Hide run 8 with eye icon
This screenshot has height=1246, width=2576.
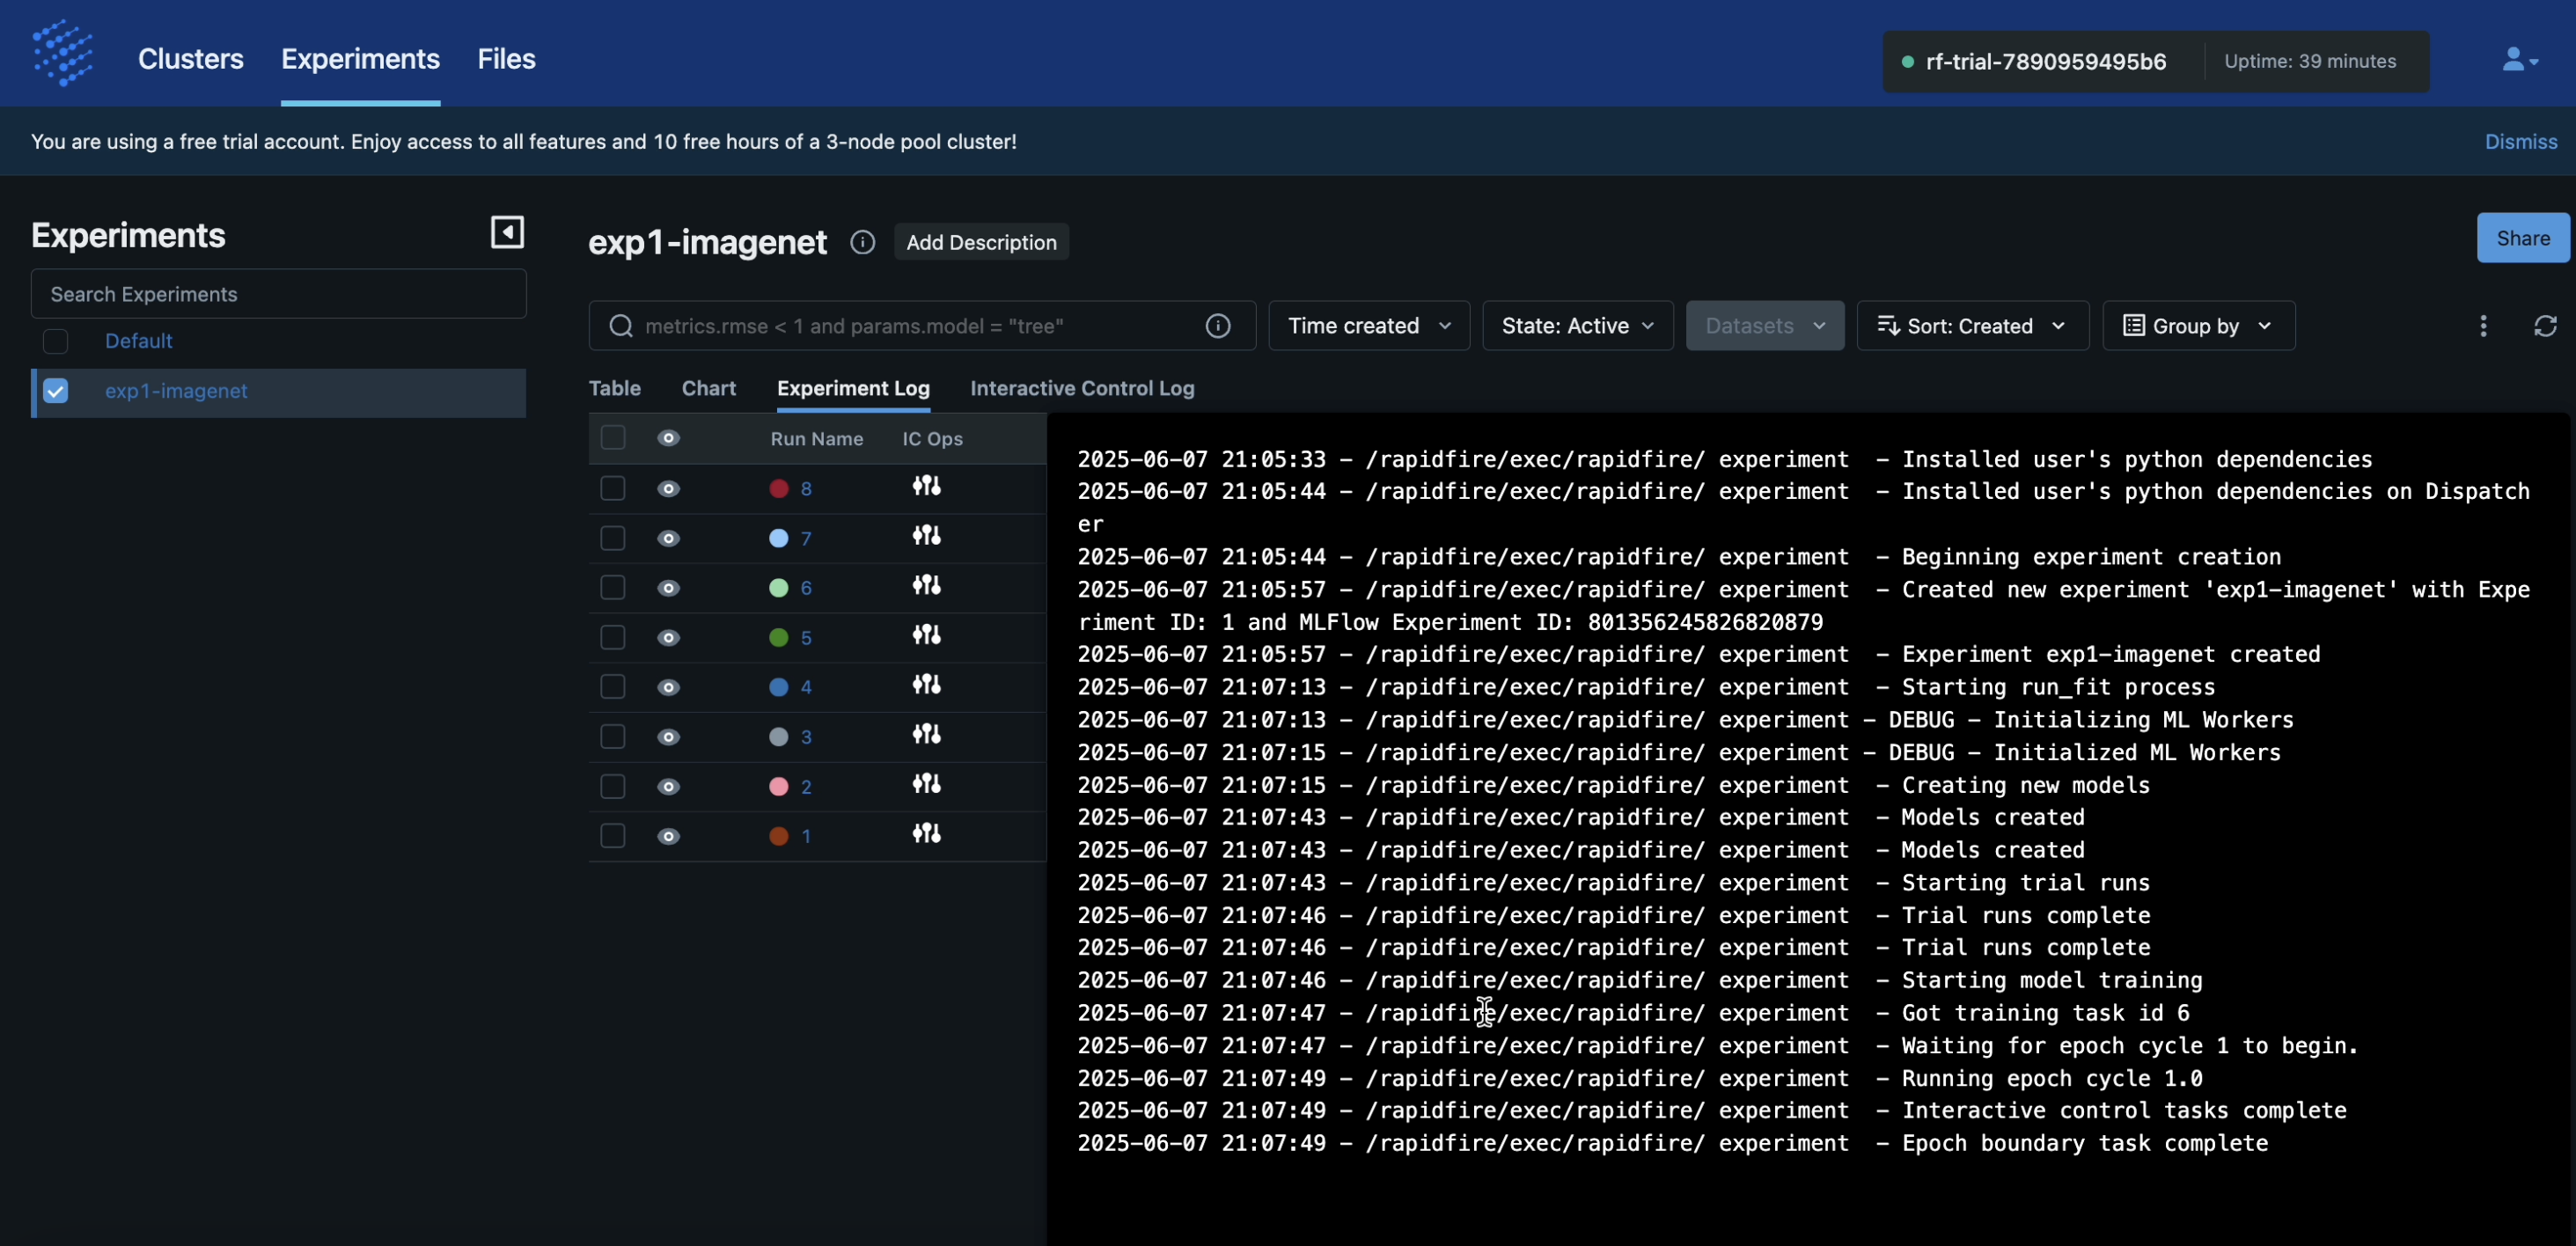[669, 488]
